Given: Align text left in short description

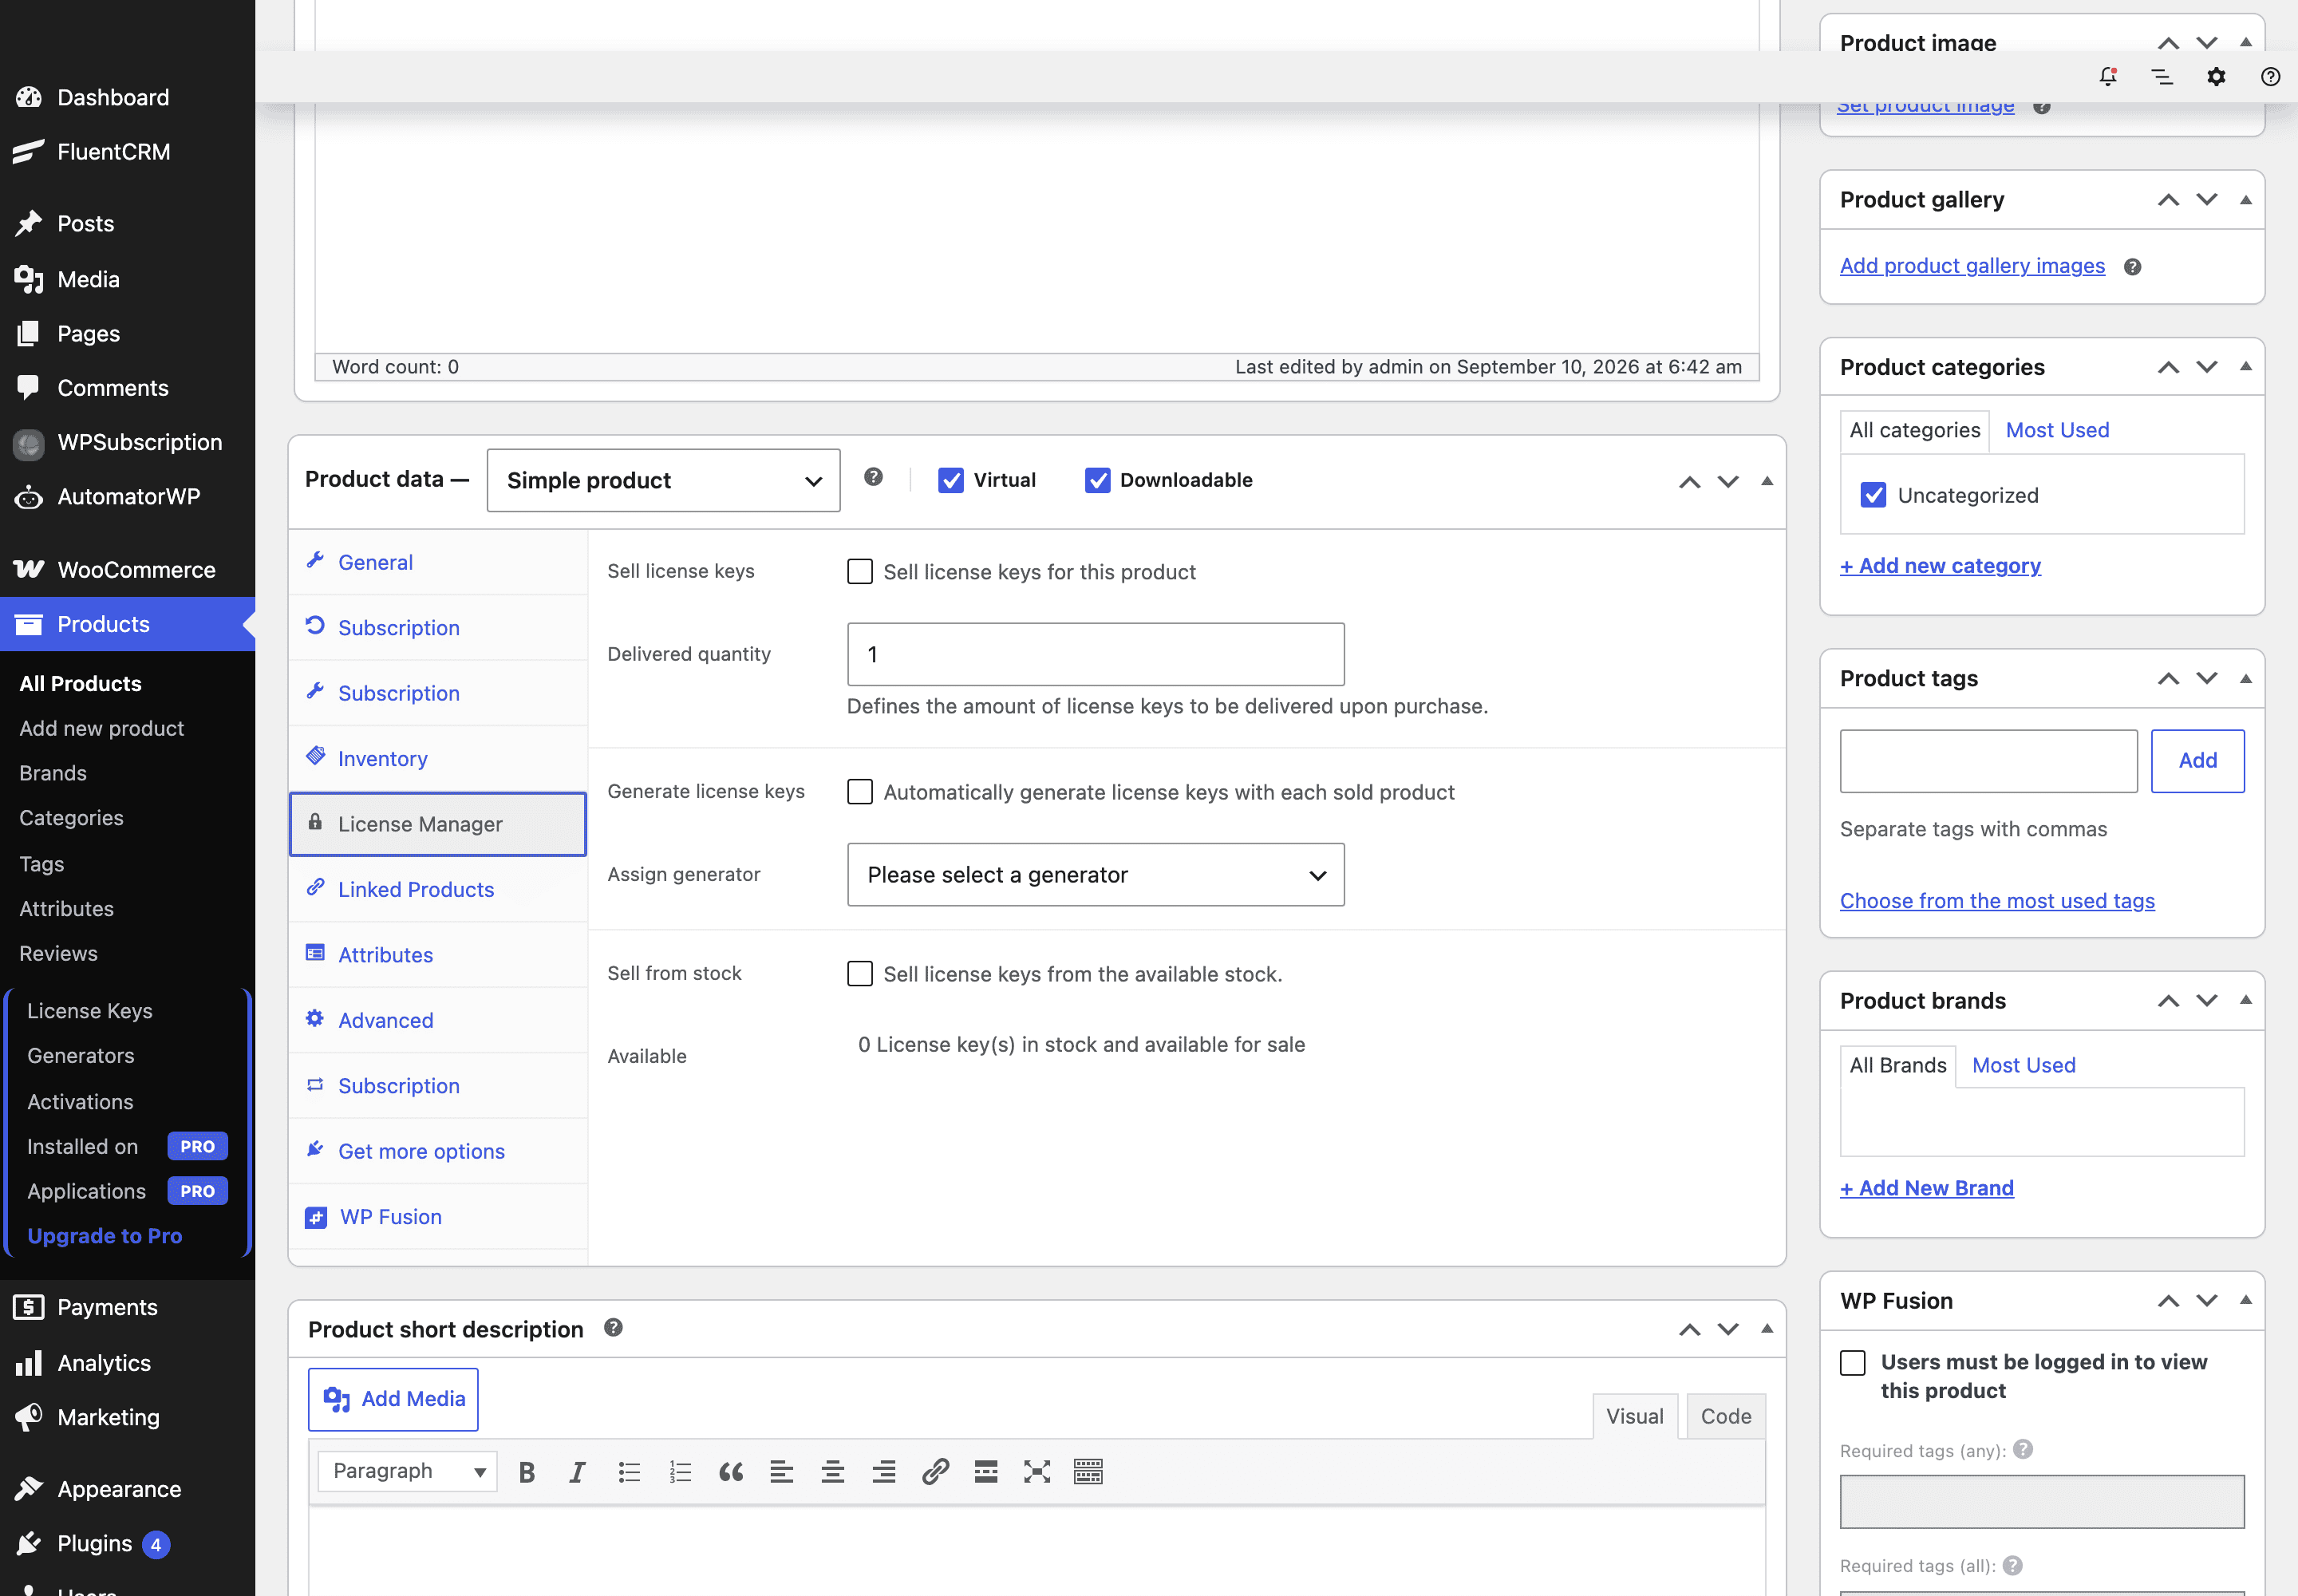Looking at the screenshot, I should click(x=782, y=1471).
